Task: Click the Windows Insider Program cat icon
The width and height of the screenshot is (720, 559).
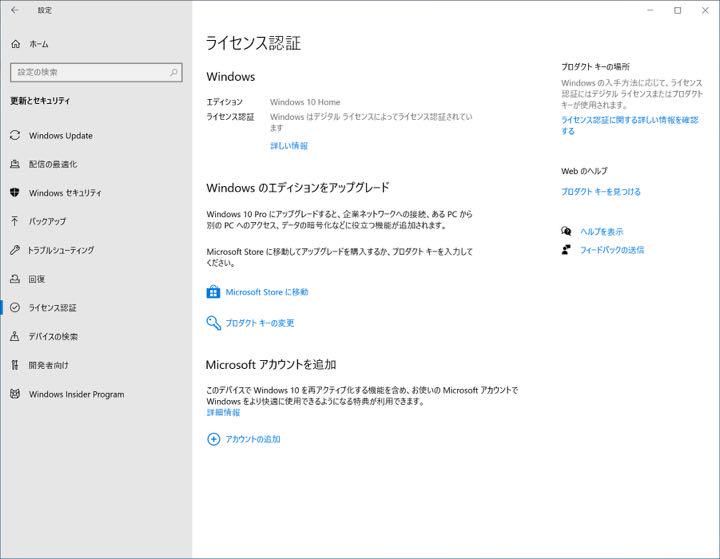Action: point(15,394)
